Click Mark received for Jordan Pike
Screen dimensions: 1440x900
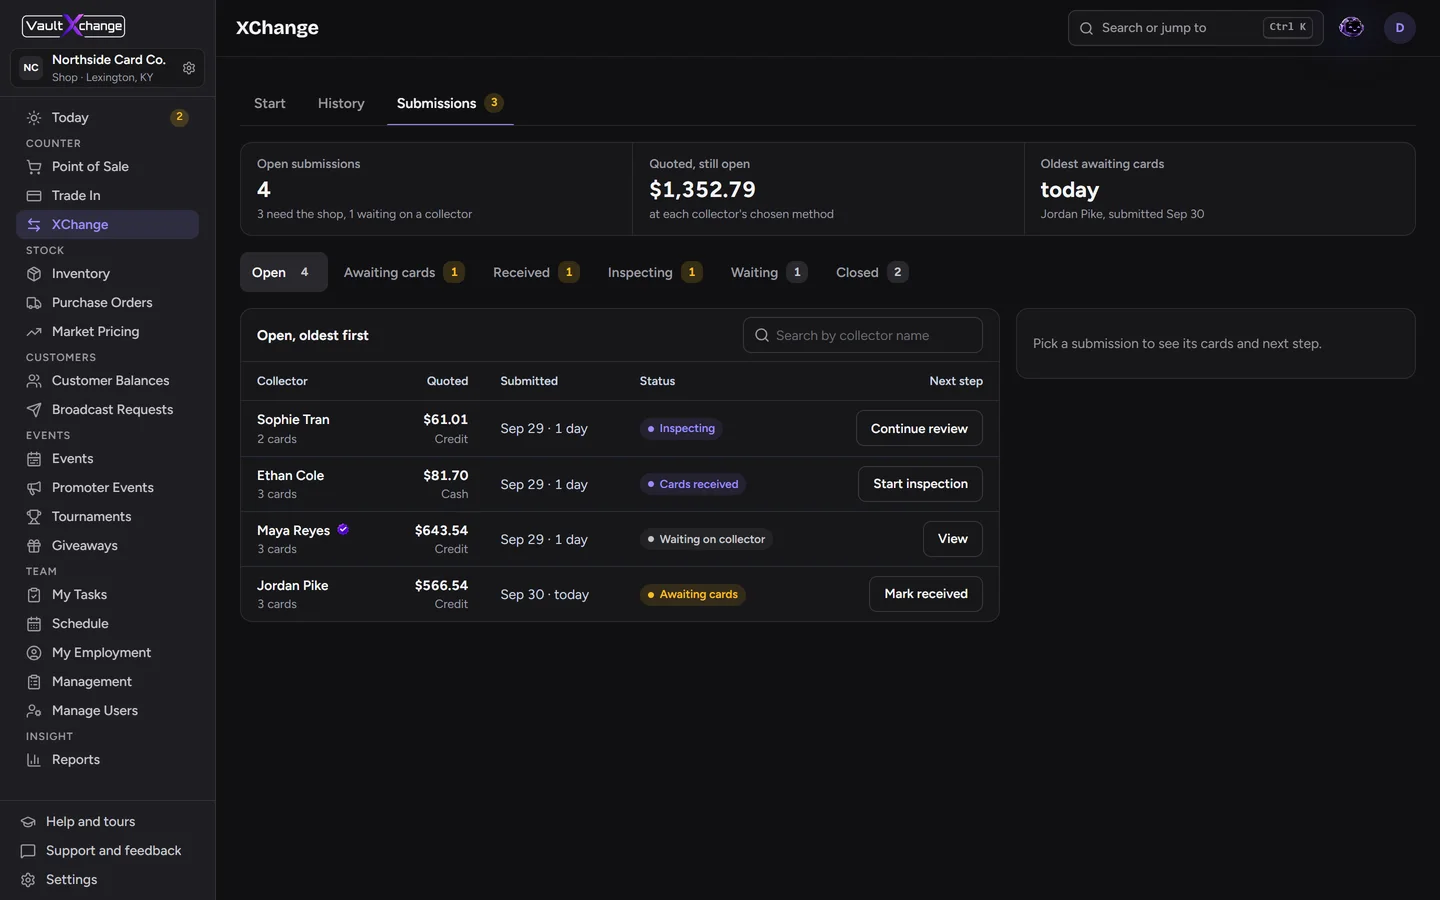(926, 594)
